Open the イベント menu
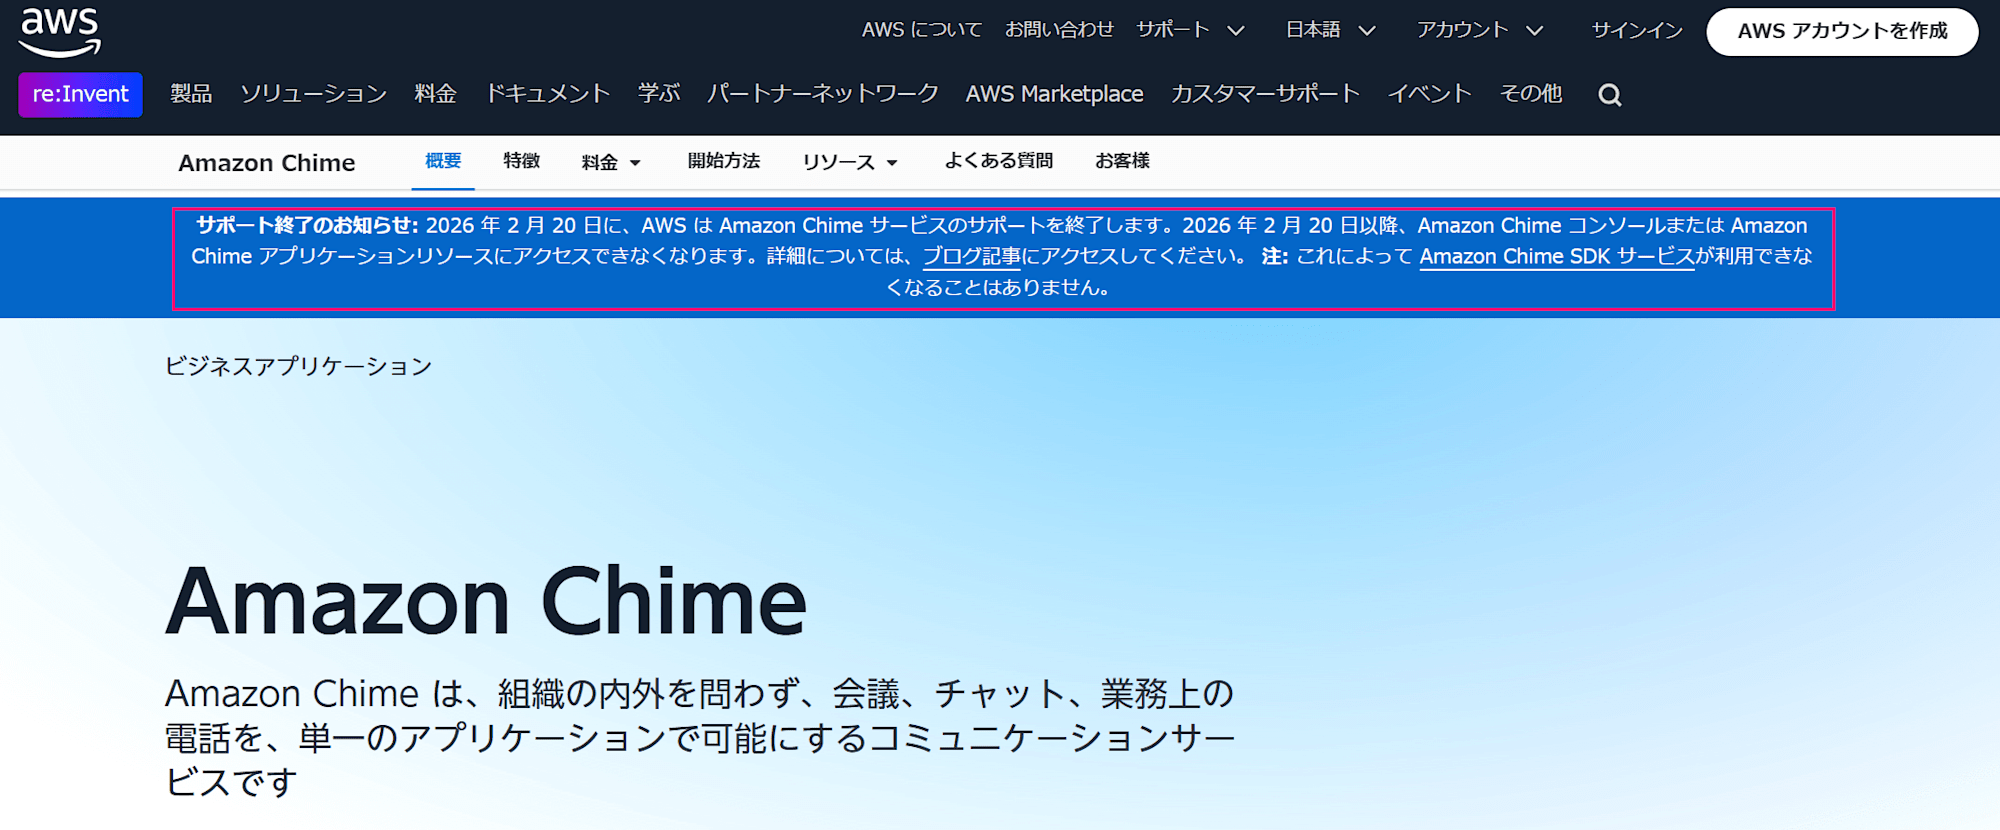Screen dimensions: 2000x830 tap(1429, 94)
